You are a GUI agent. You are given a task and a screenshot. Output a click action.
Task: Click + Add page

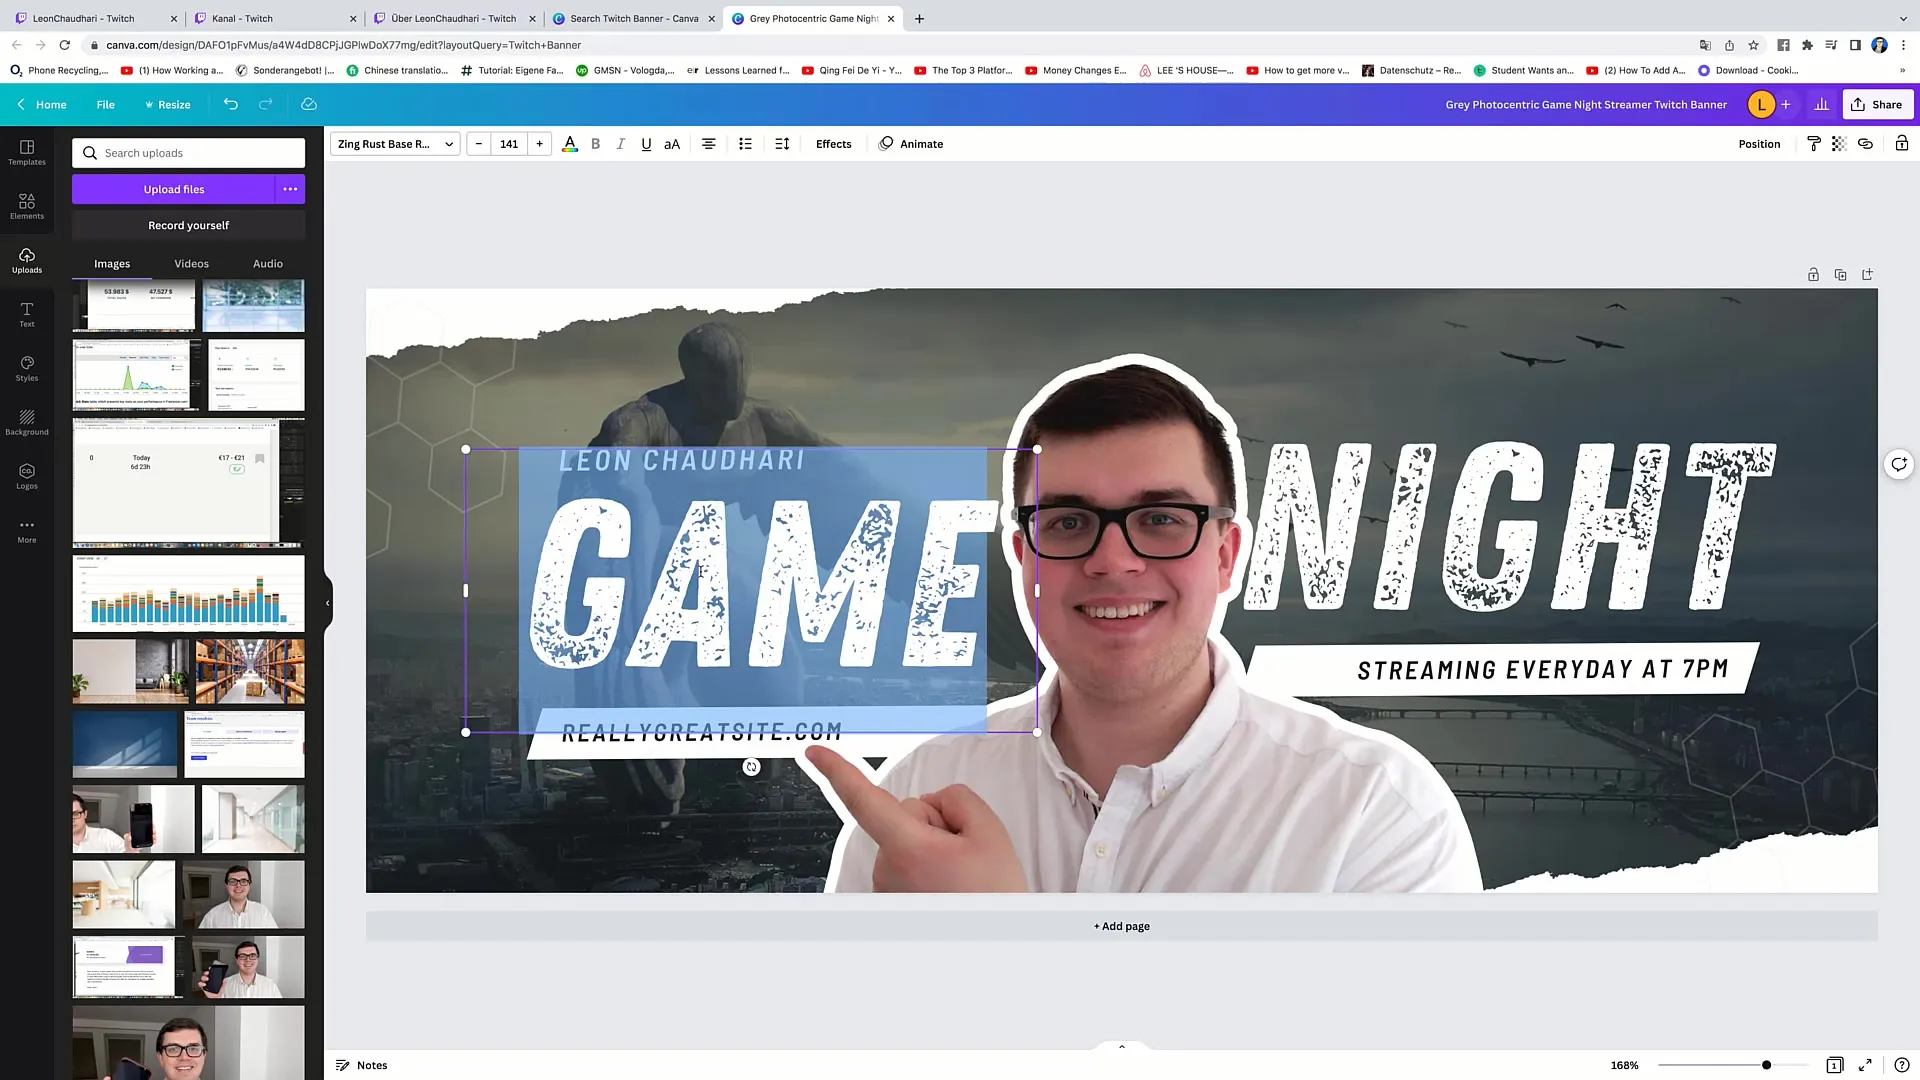(x=1121, y=926)
